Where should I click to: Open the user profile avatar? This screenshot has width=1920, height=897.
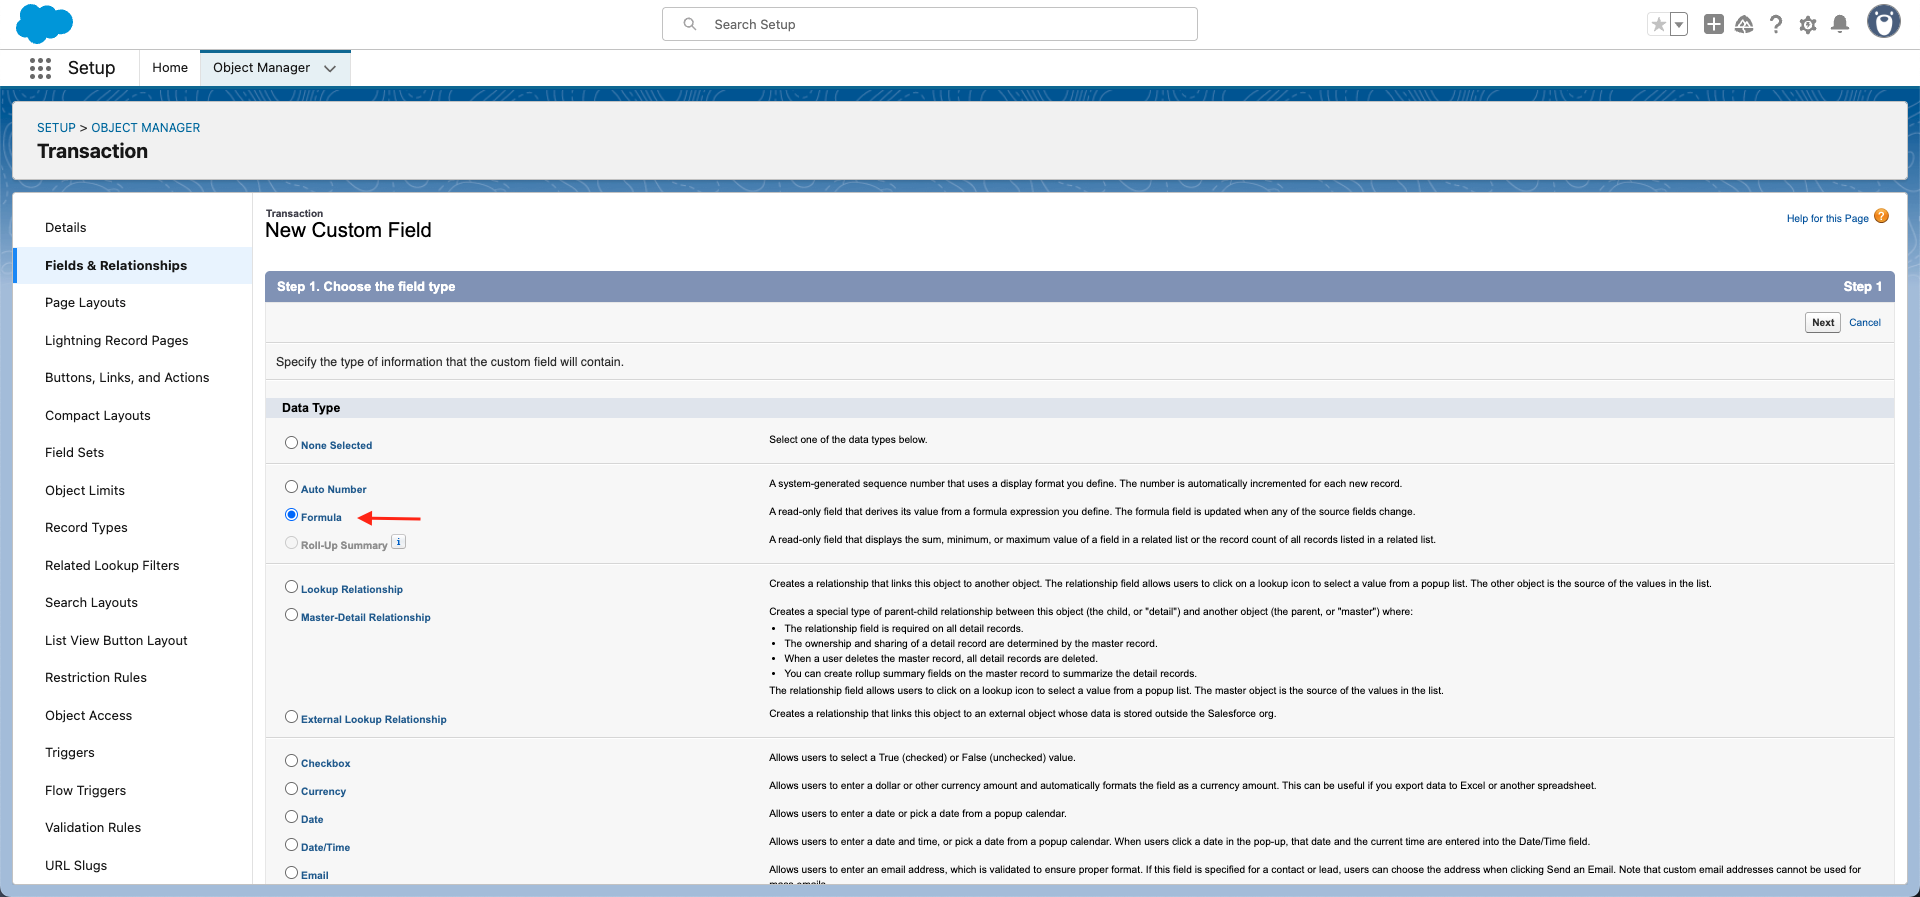(x=1884, y=22)
